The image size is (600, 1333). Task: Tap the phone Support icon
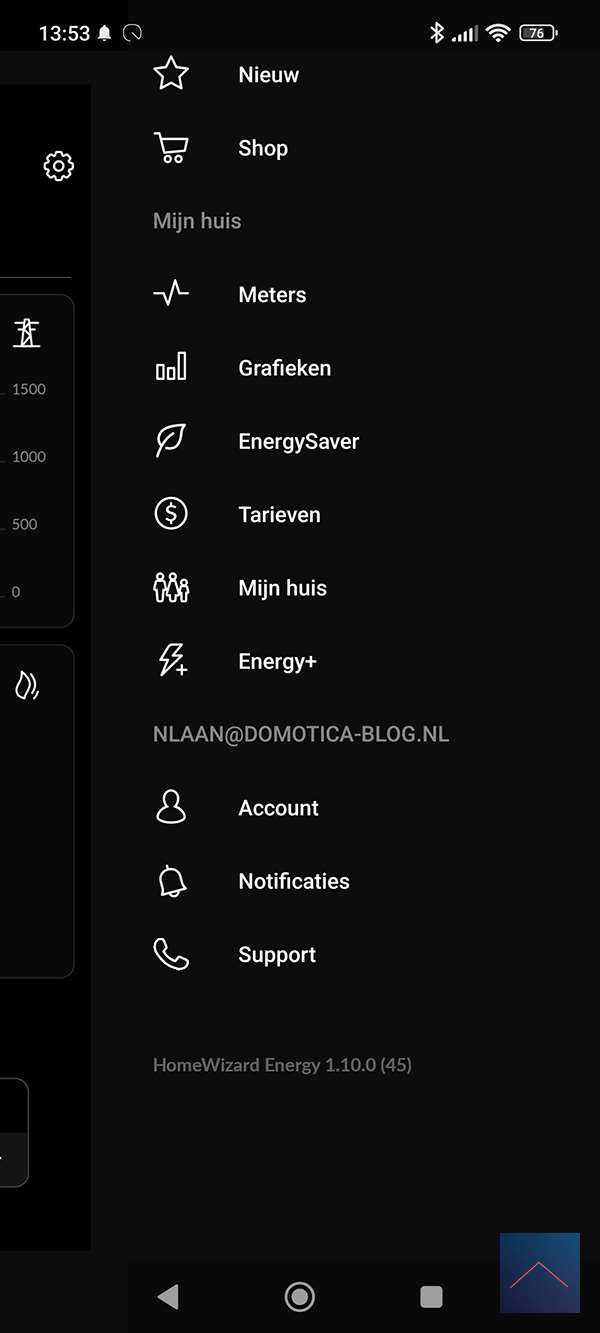[171, 954]
